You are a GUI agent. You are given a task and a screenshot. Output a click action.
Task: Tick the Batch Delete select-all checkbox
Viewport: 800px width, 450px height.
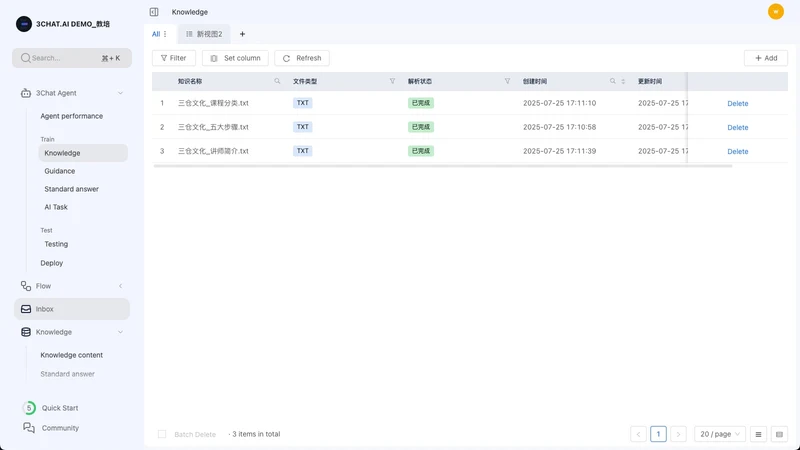tap(162, 434)
